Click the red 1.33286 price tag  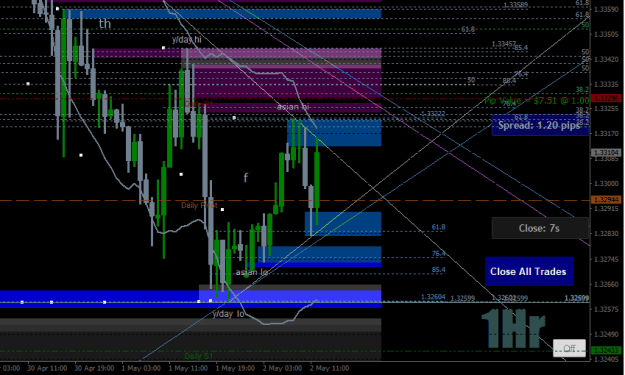pos(606,98)
